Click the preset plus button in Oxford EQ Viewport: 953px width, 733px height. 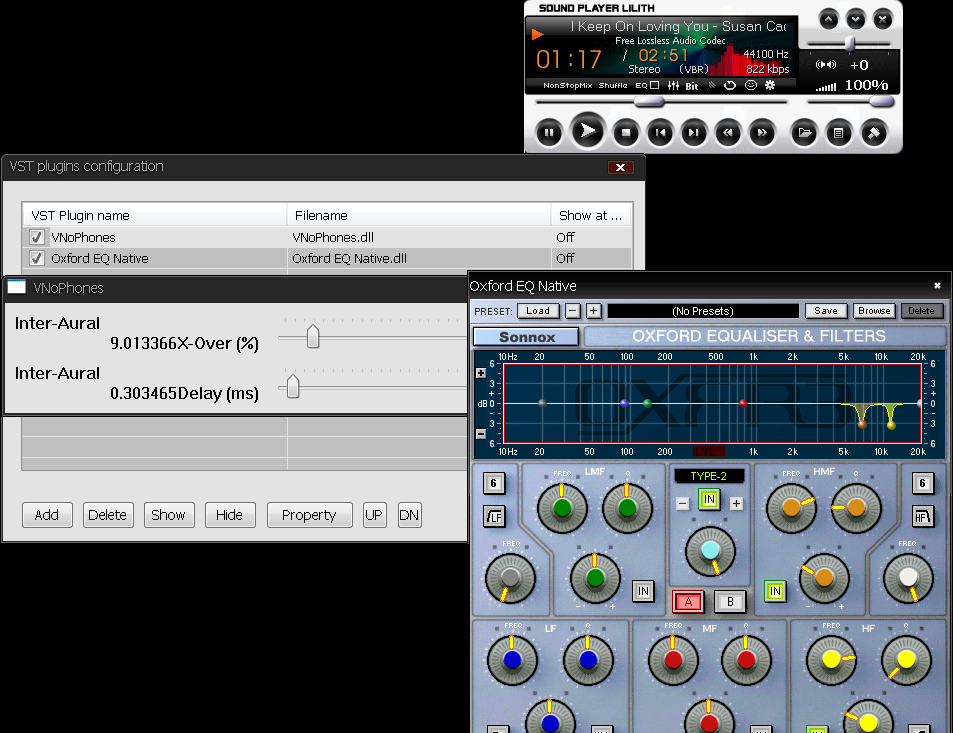(594, 311)
